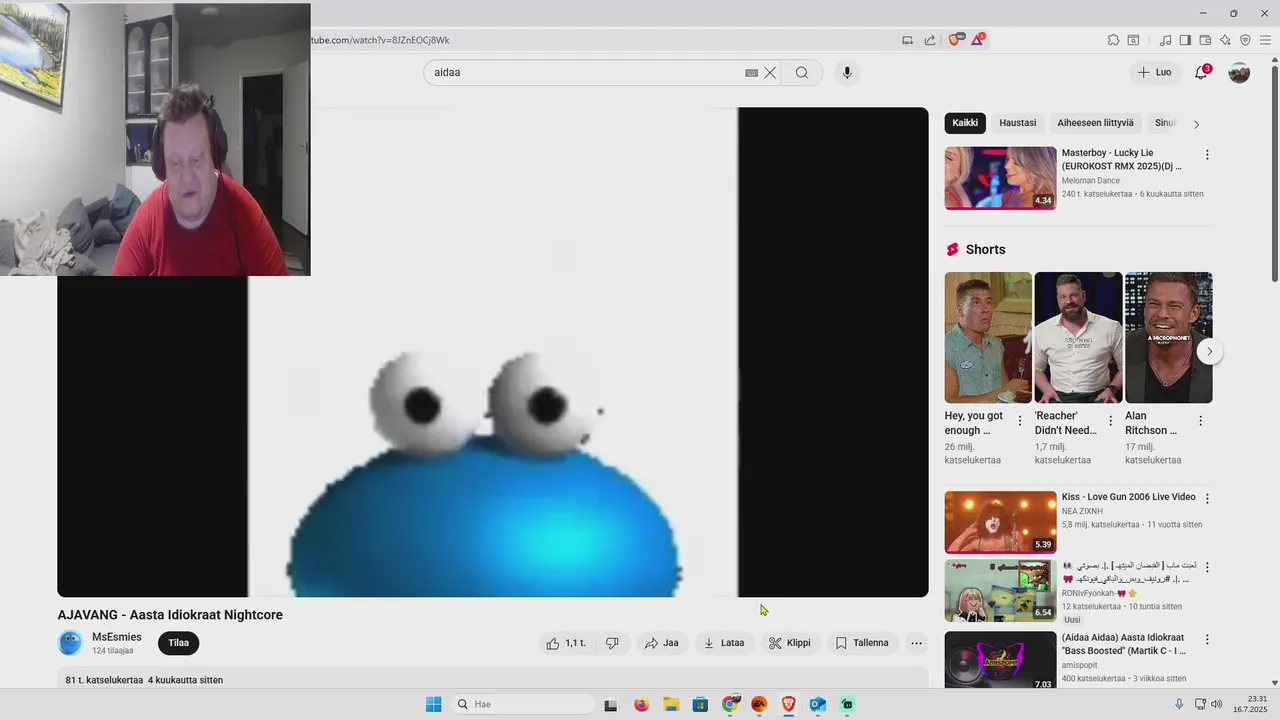Dislike the video with thumbs down

612,643
